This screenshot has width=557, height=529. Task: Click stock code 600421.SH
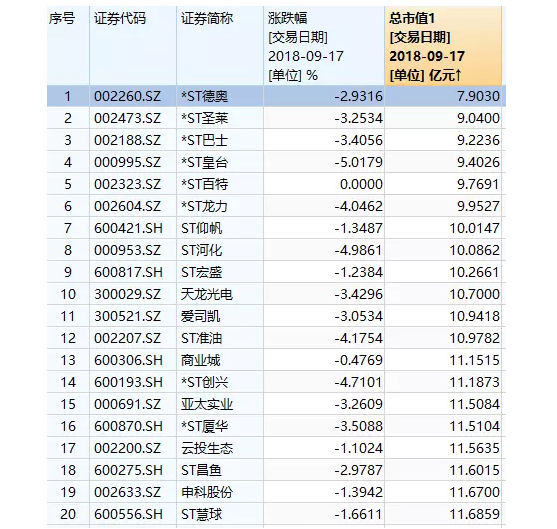coord(128,228)
